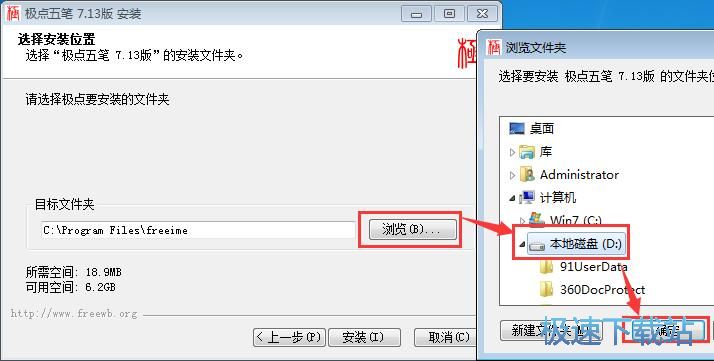Select the 库 libraries tree item
Viewport: 714px width, 361px height.
pyautogui.click(x=546, y=152)
